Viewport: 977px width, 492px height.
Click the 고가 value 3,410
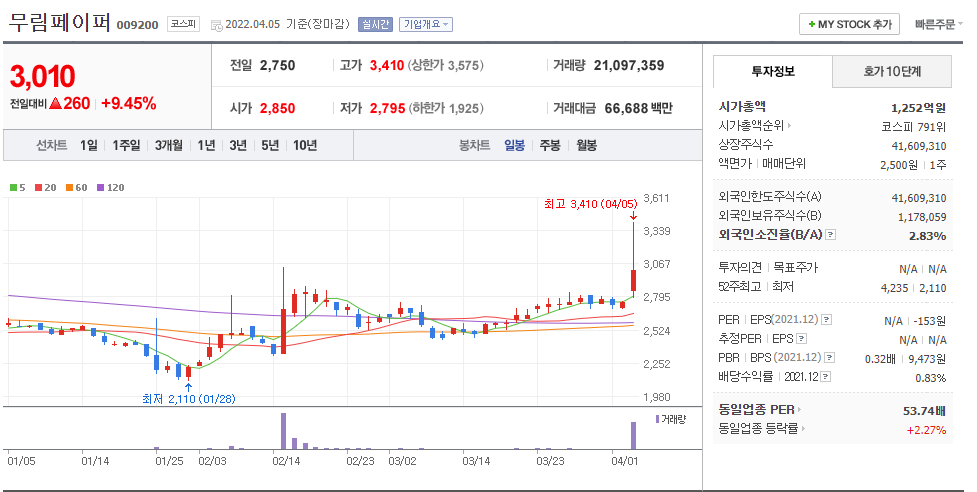(x=387, y=65)
